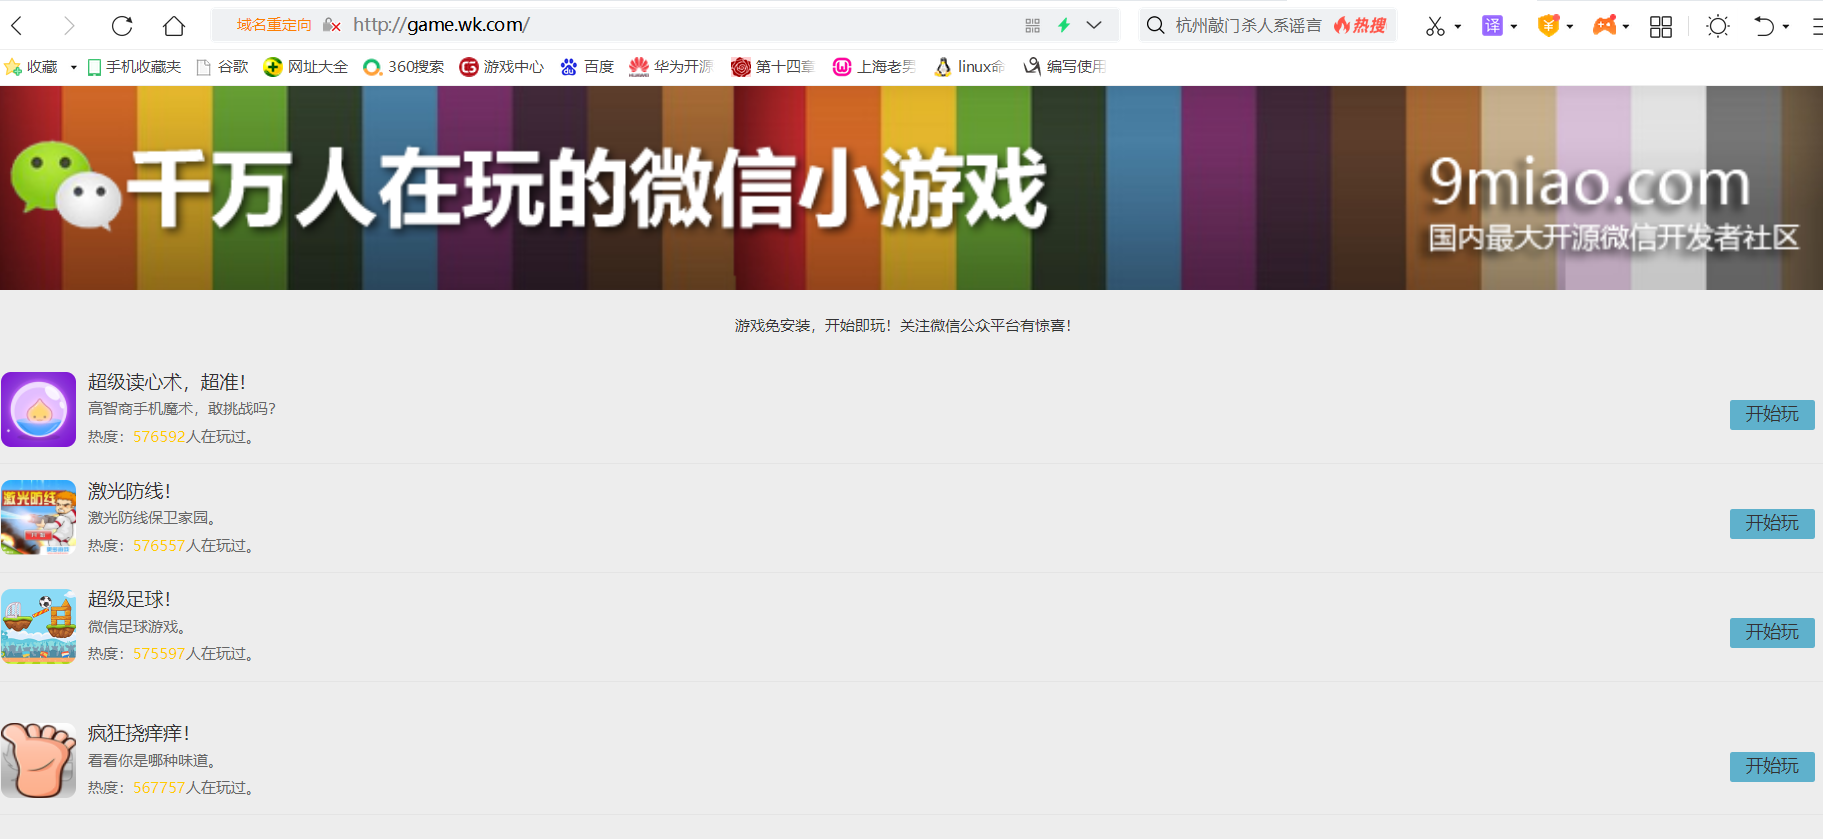This screenshot has height=839, width=1823.
Task: Go back to the previous page
Action: pyautogui.click(x=17, y=26)
